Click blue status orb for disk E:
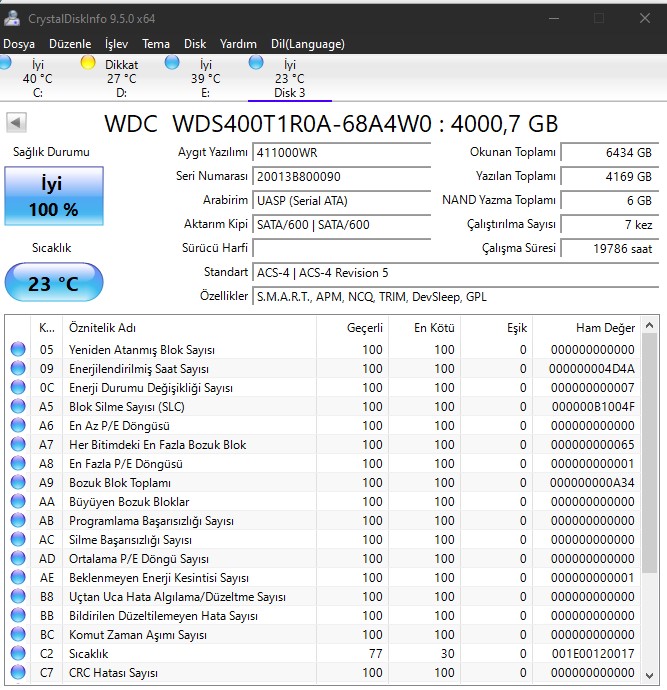This screenshot has height=690, width=667. tap(172, 63)
